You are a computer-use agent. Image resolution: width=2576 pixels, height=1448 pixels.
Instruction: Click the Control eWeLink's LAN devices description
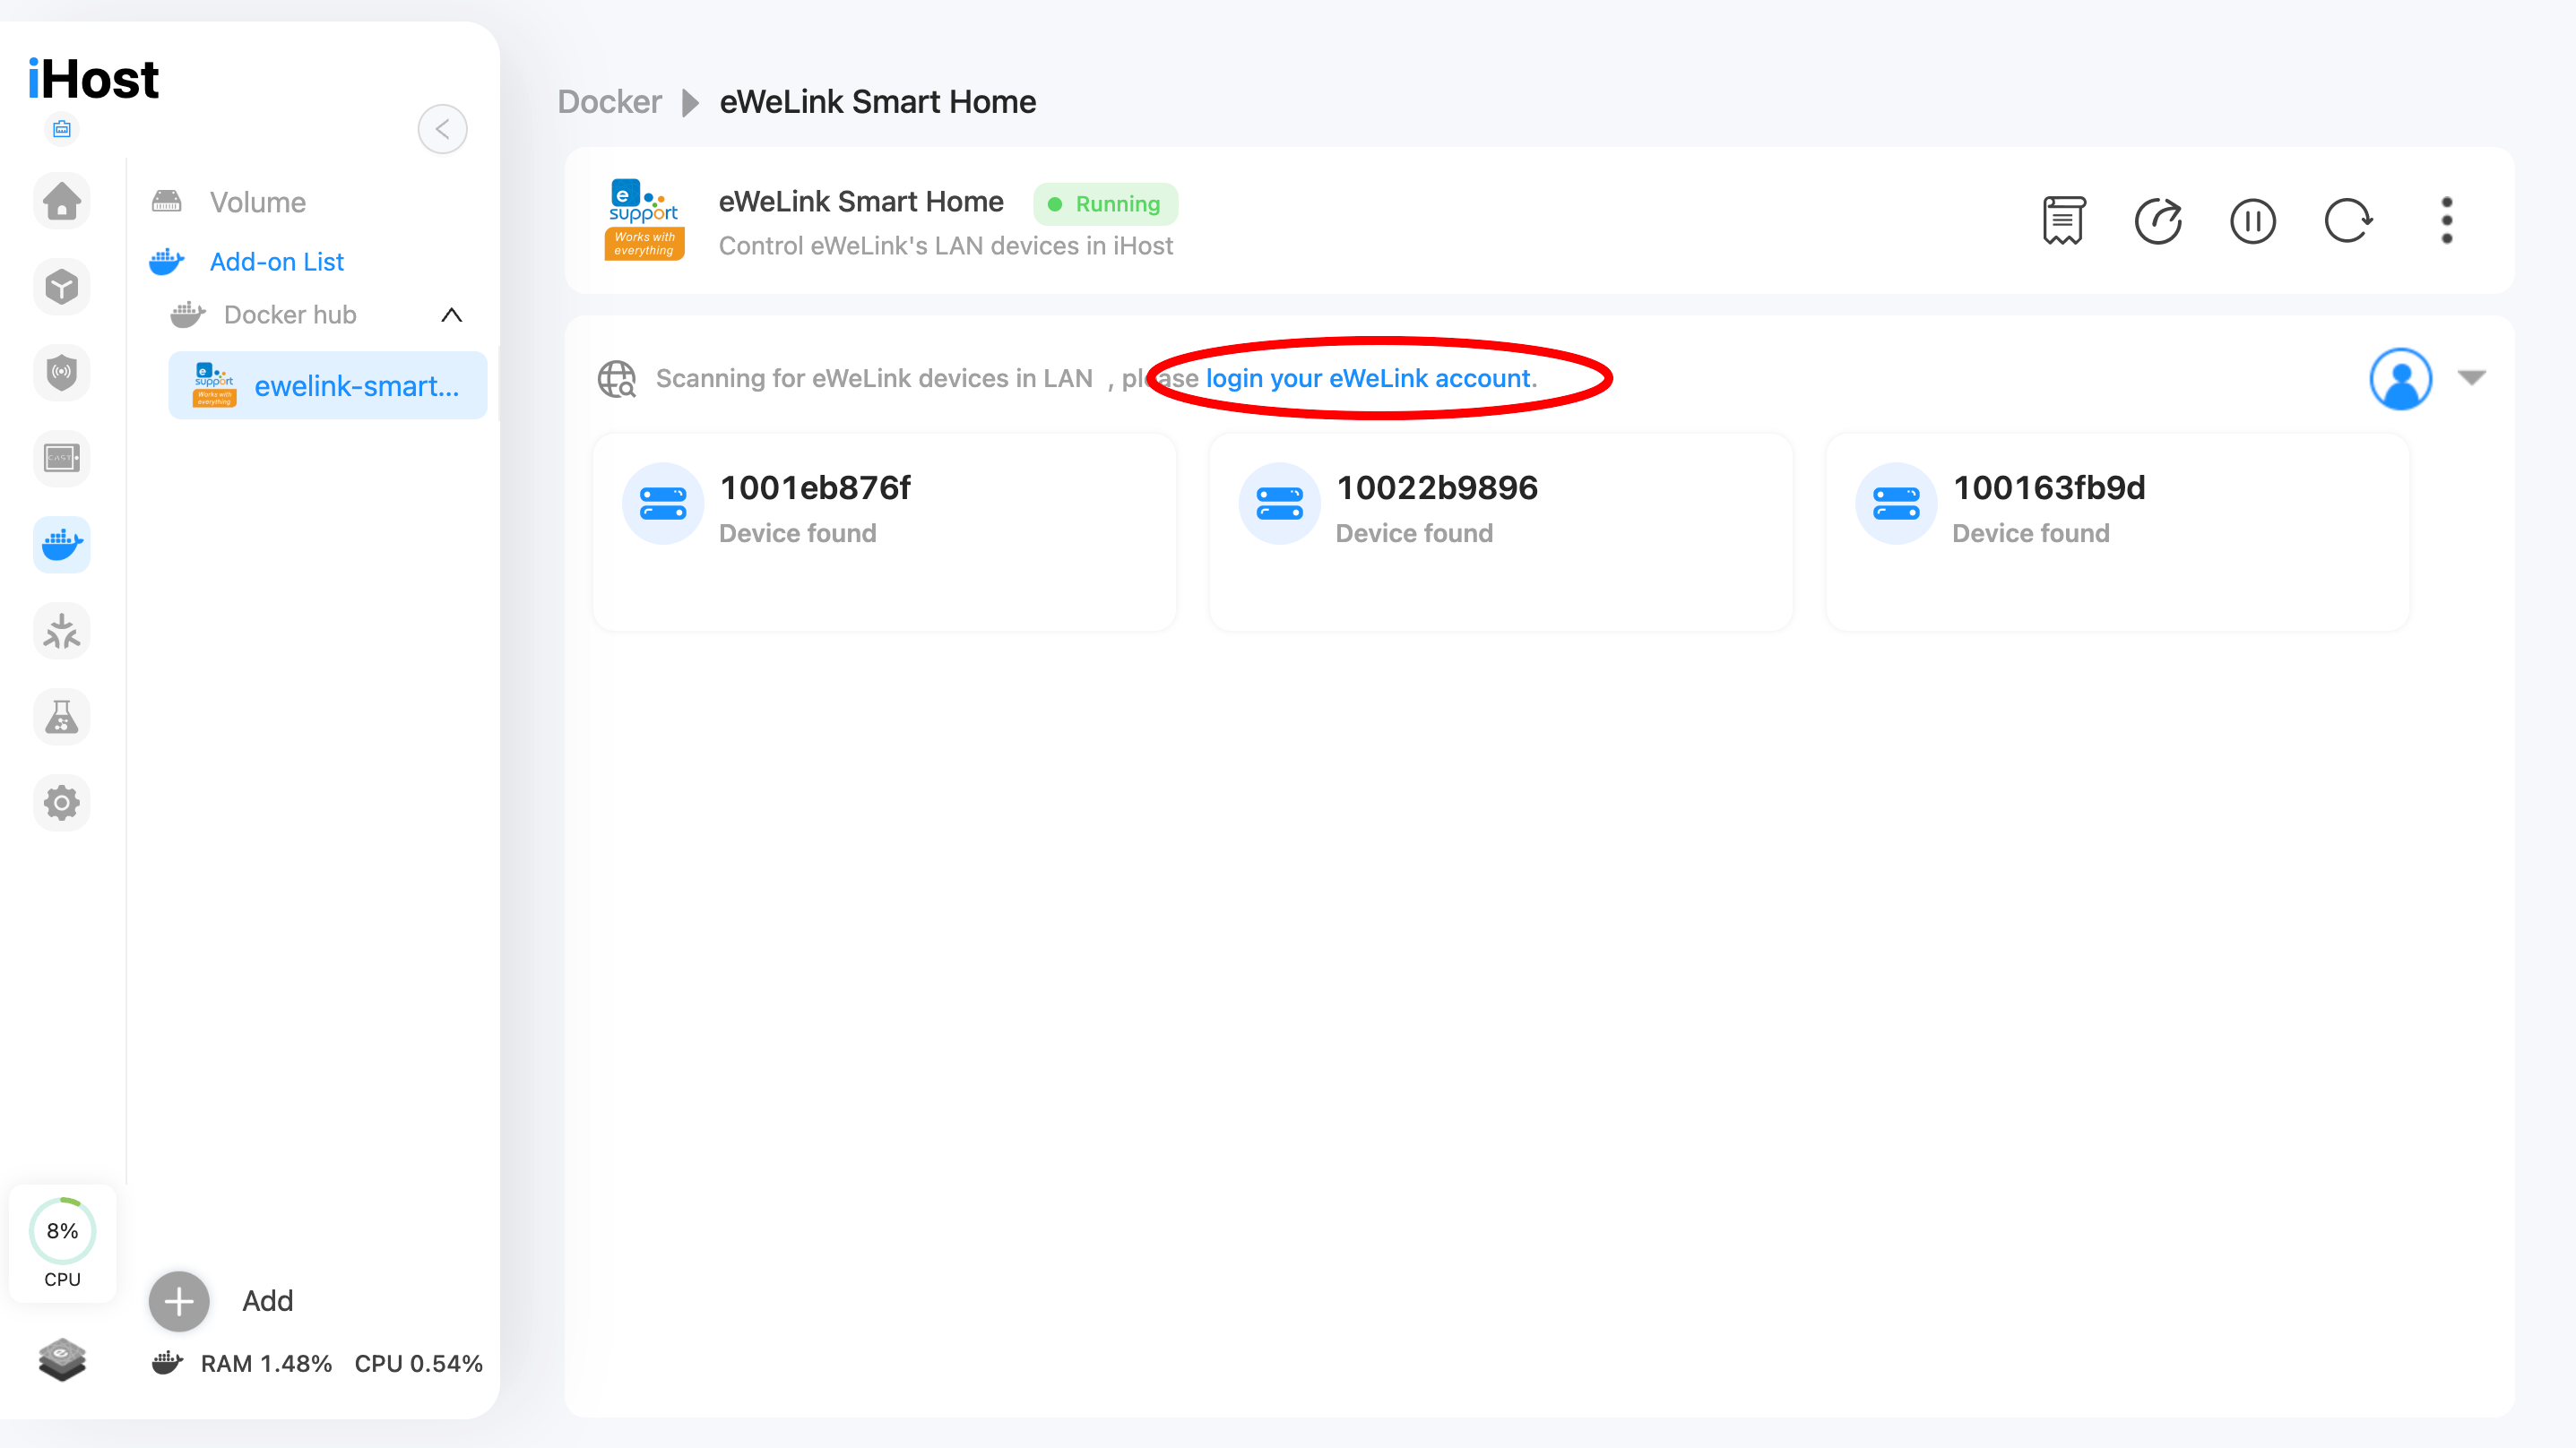tap(945, 246)
